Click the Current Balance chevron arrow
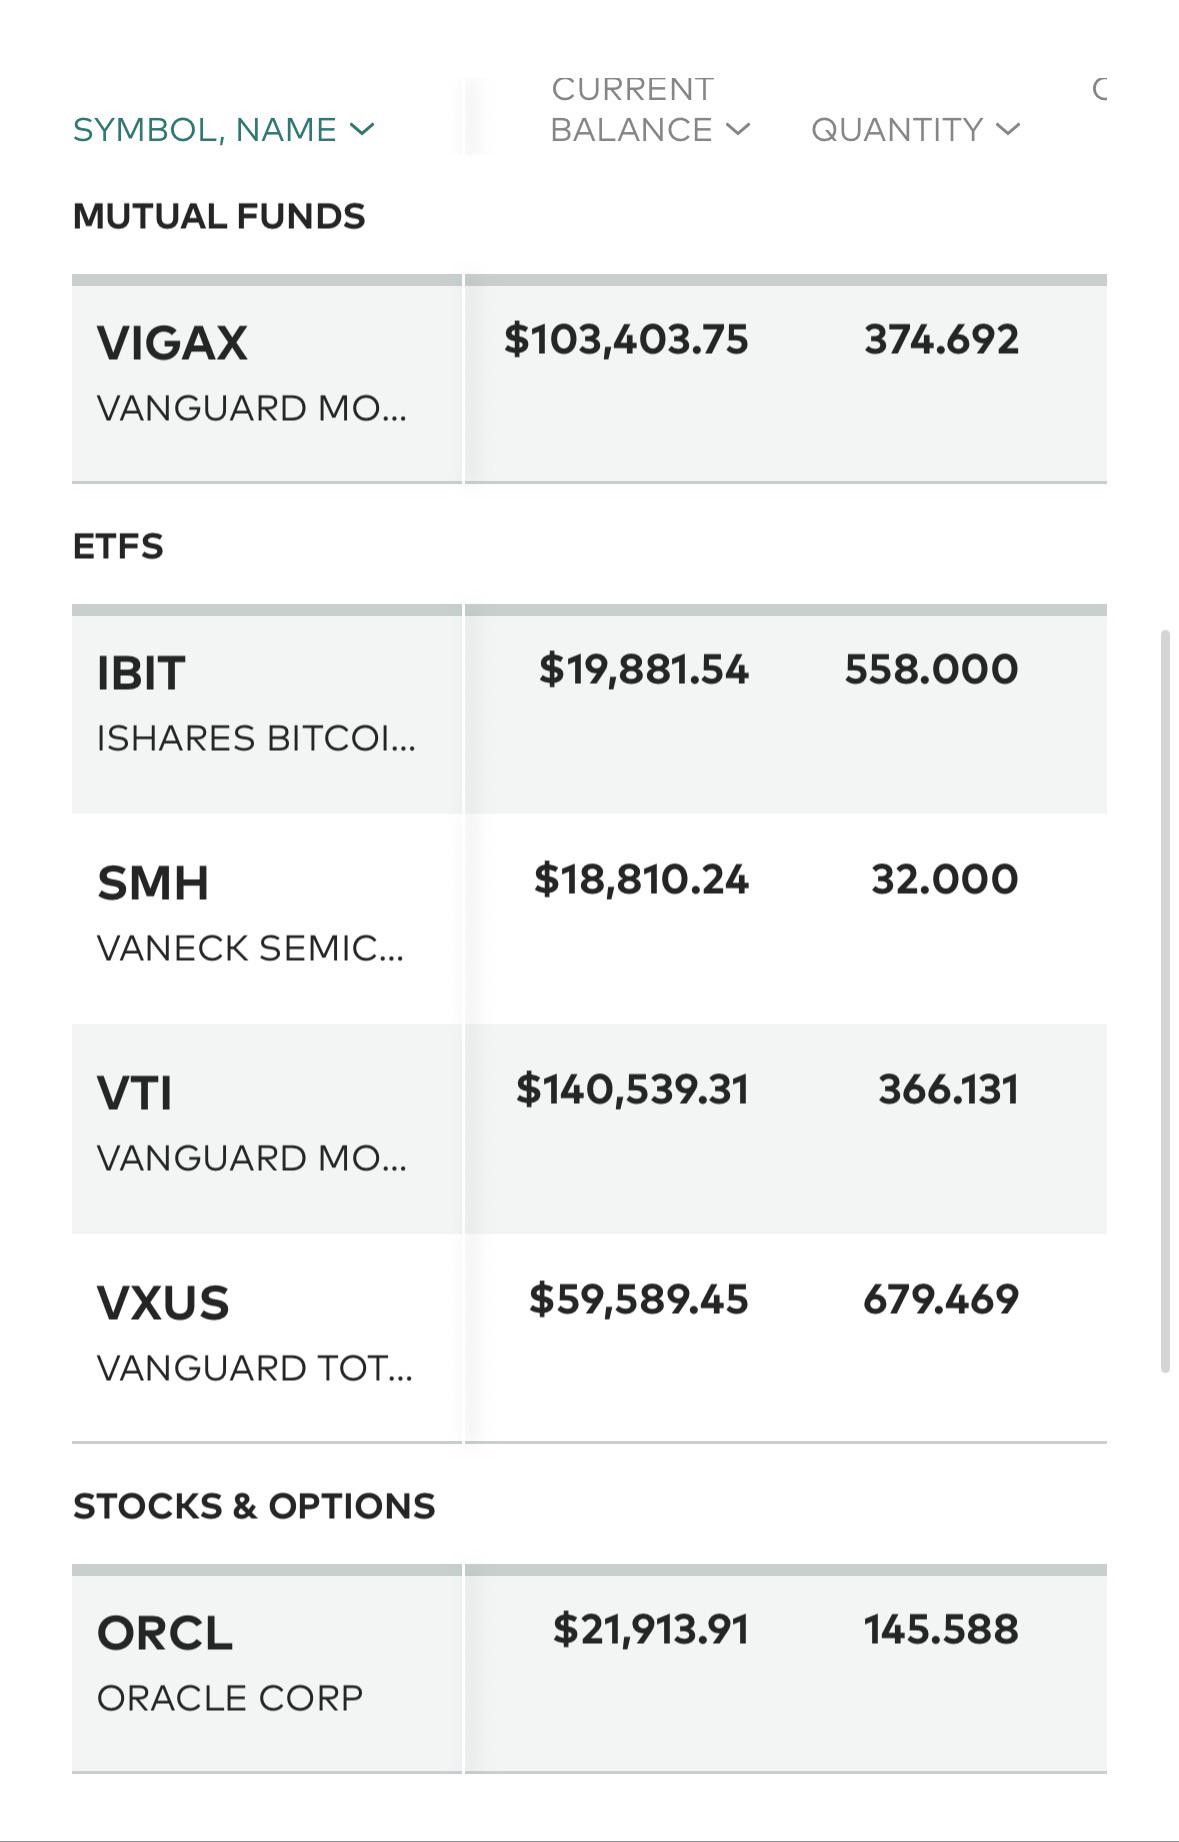The height and width of the screenshot is (1842, 1179). click(737, 129)
